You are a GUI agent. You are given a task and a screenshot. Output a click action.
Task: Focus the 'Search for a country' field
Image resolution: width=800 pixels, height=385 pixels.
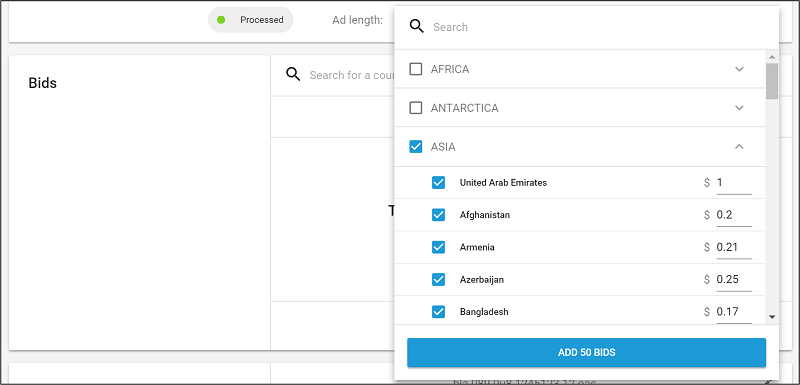click(x=352, y=75)
